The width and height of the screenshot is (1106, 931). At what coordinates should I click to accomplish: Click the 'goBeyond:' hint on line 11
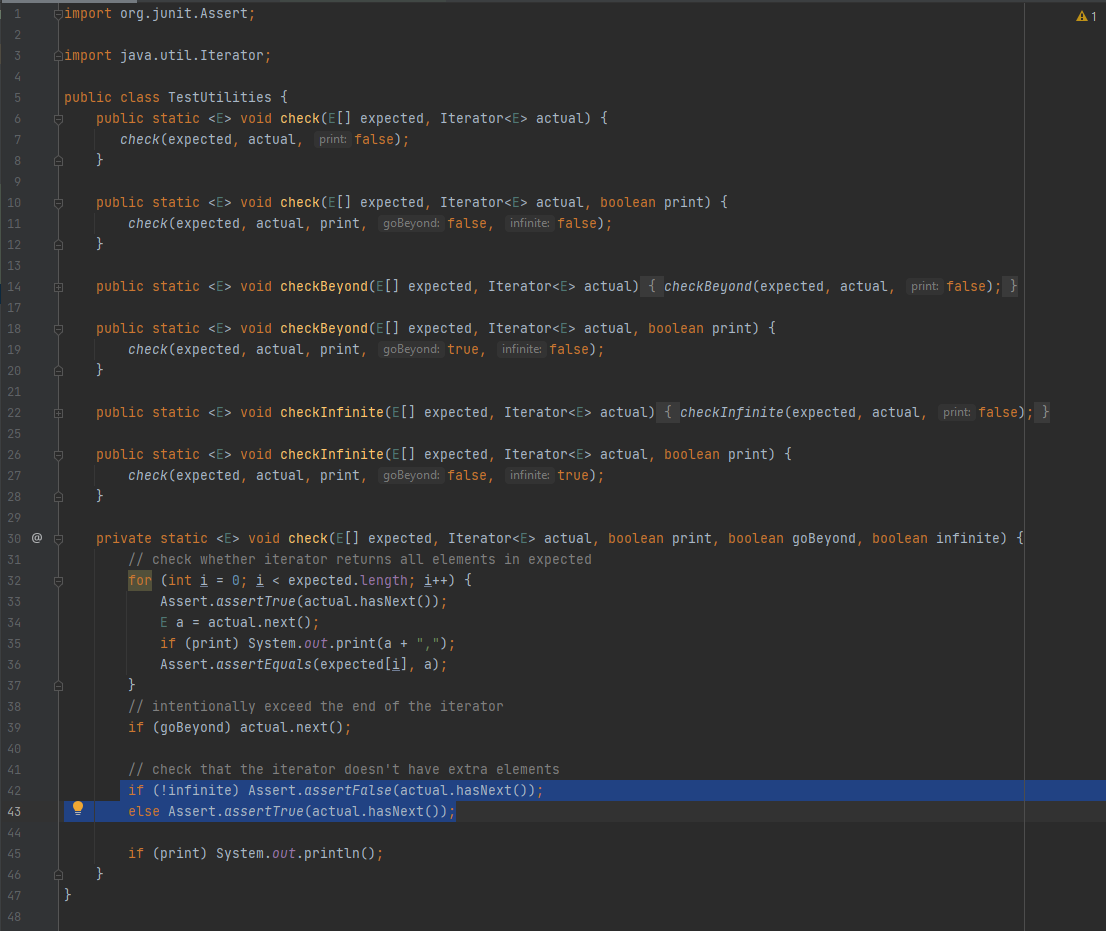[x=411, y=224]
